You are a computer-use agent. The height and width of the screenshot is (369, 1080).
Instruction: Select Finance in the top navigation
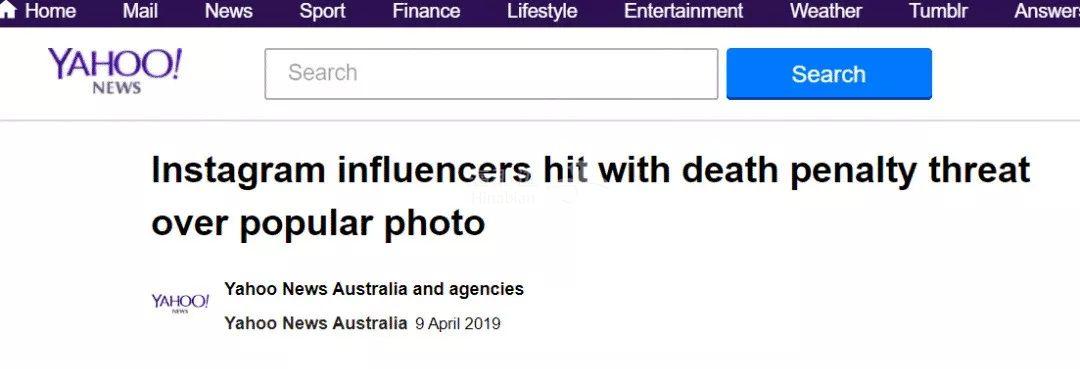click(x=426, y=11)
